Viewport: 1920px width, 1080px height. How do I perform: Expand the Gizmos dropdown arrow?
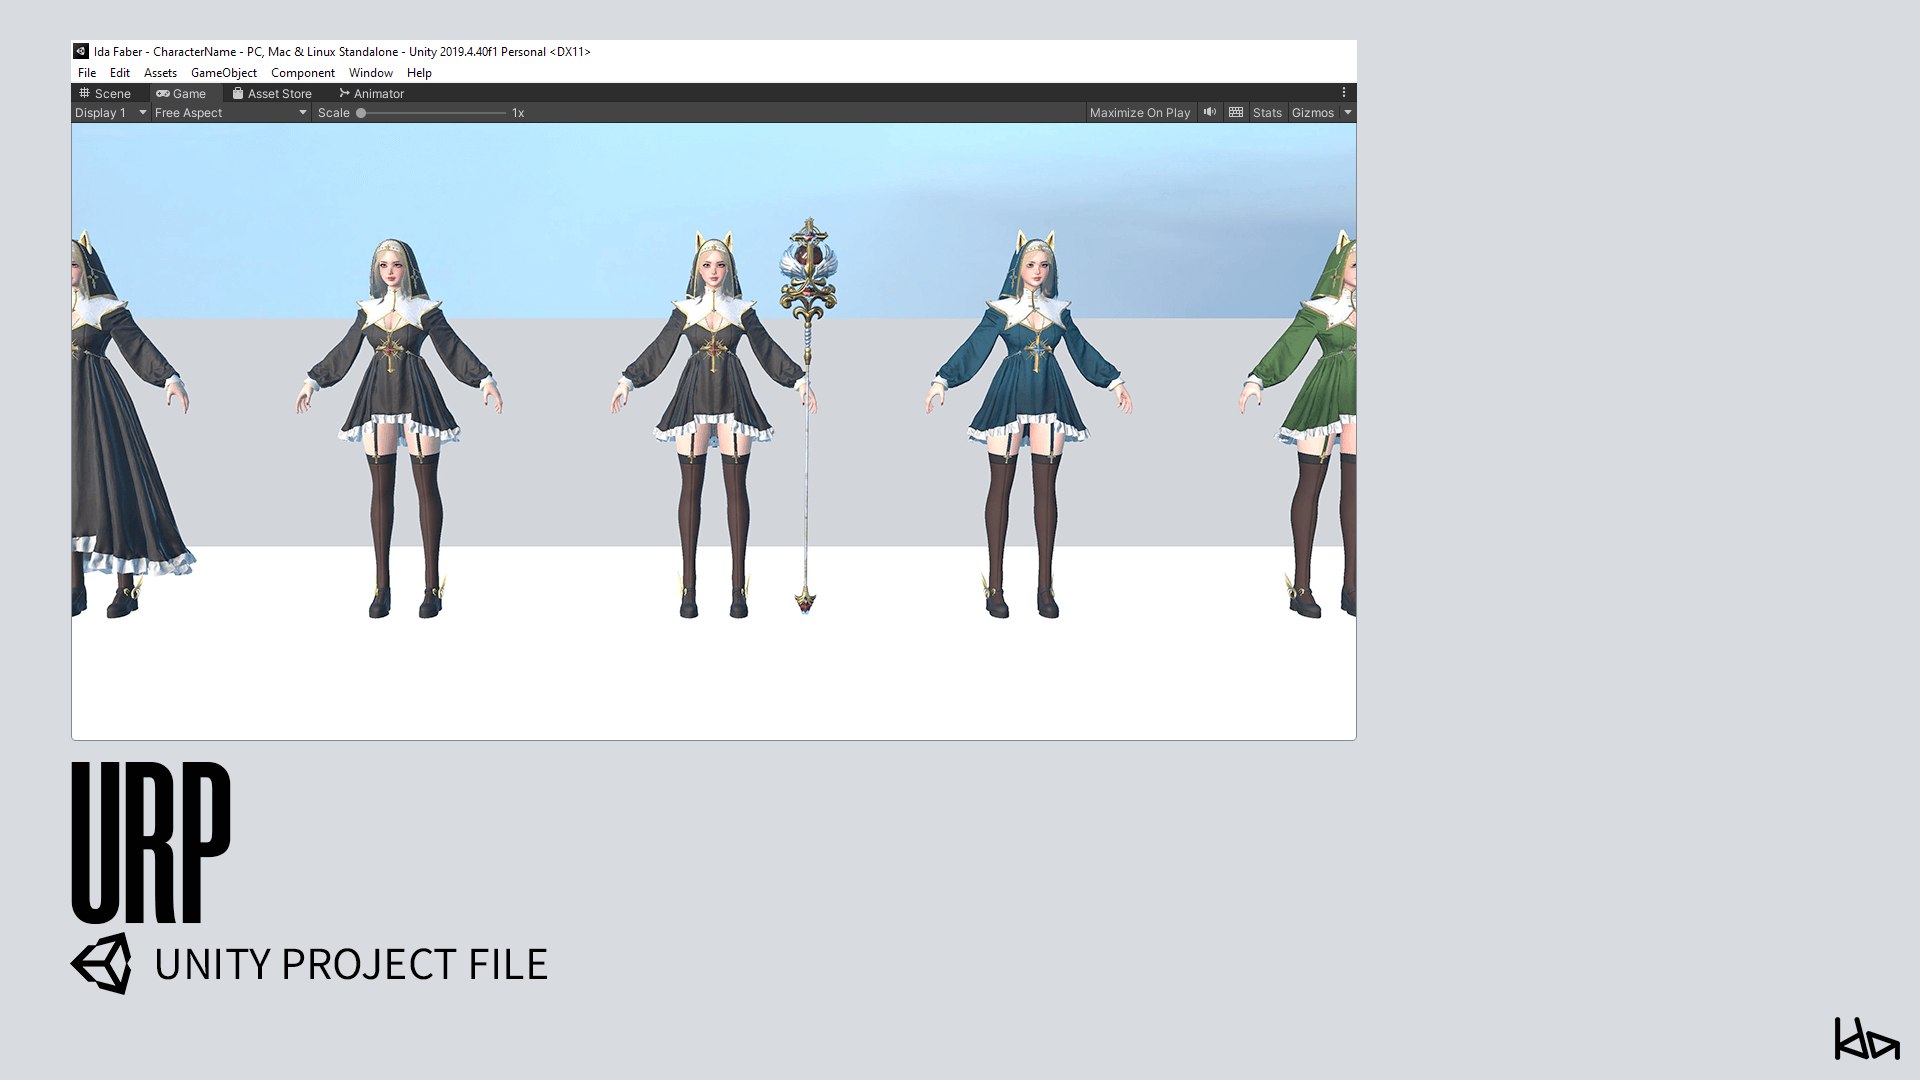[x=1348, y=113]
